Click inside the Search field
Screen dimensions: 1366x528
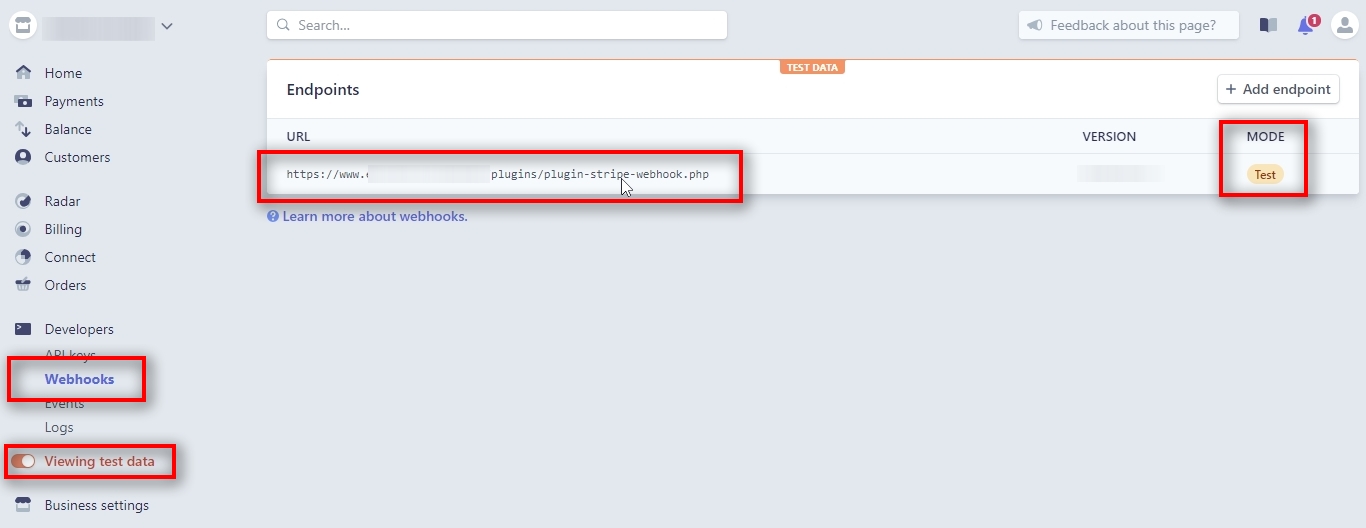click(497, 25)
